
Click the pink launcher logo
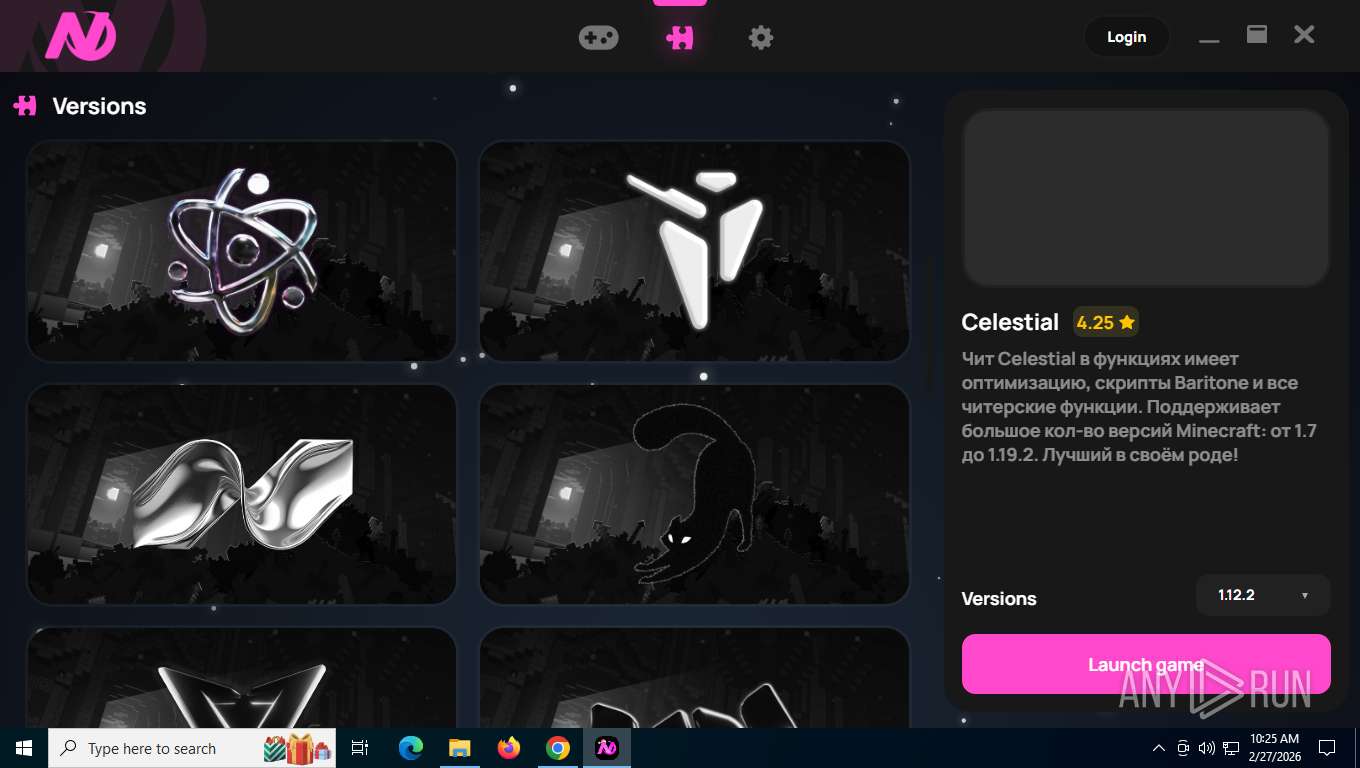[81, 36]
